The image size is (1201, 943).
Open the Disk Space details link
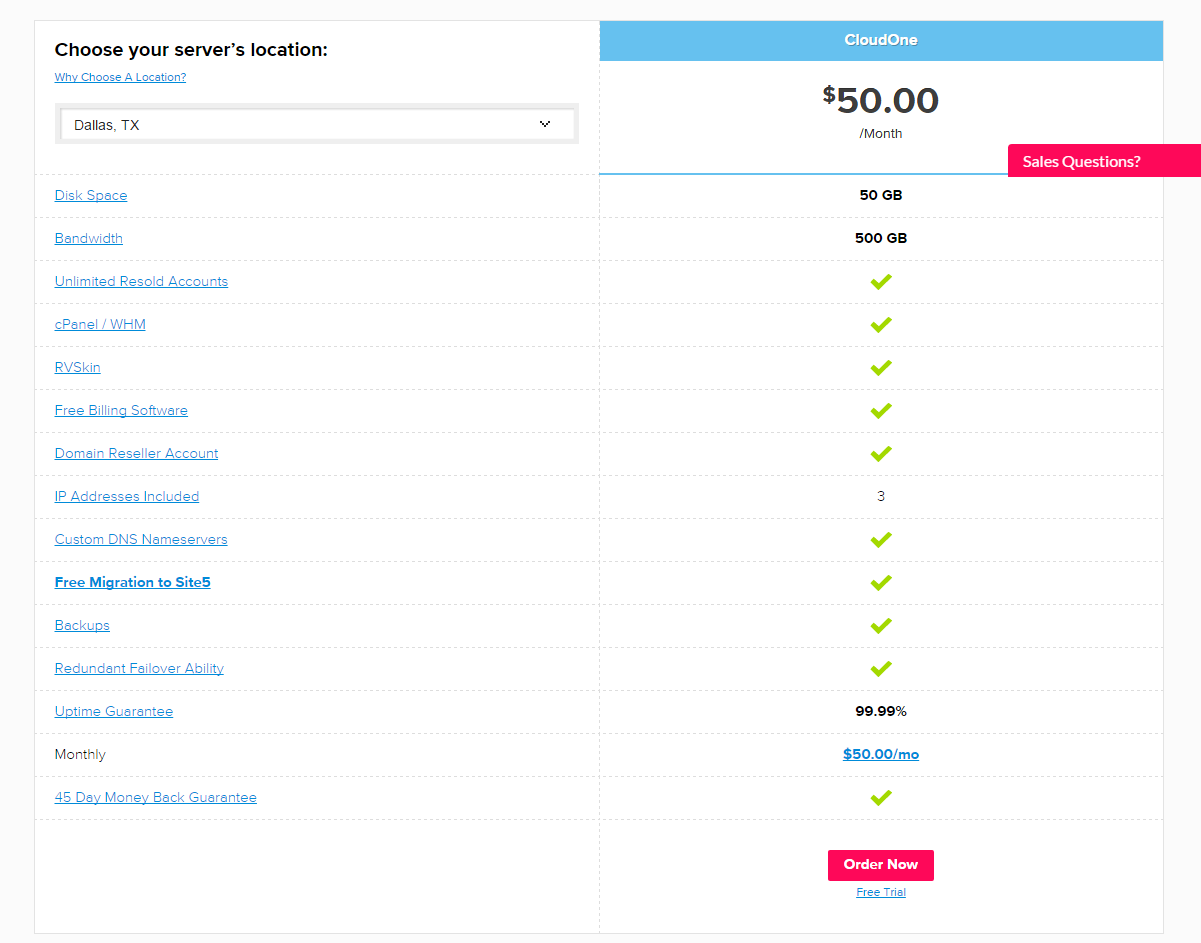(91, 195)
